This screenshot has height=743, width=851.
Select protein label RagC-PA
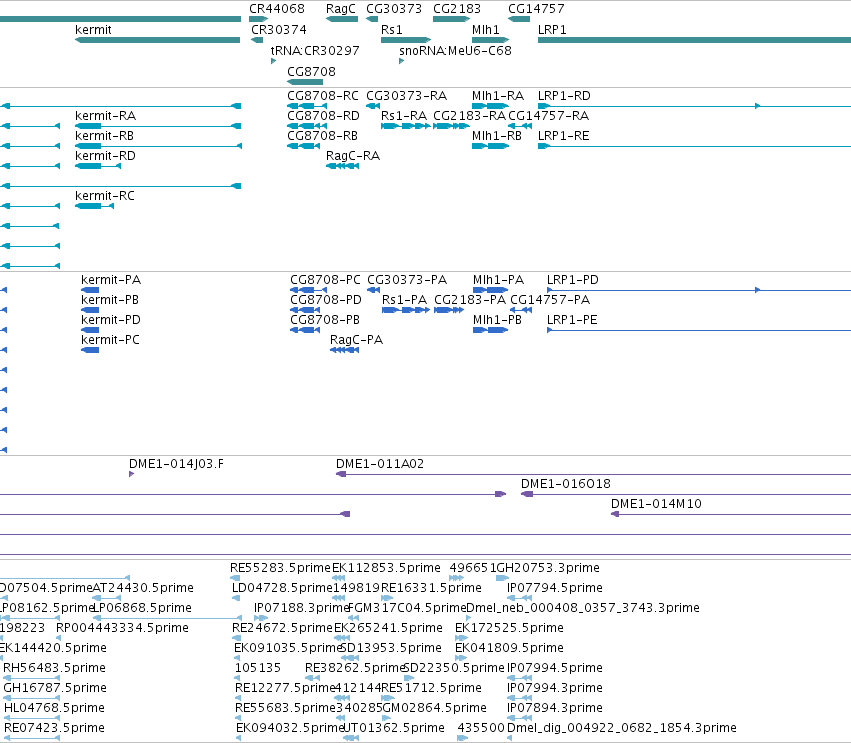pyautogui.click(x=357, y=340)
